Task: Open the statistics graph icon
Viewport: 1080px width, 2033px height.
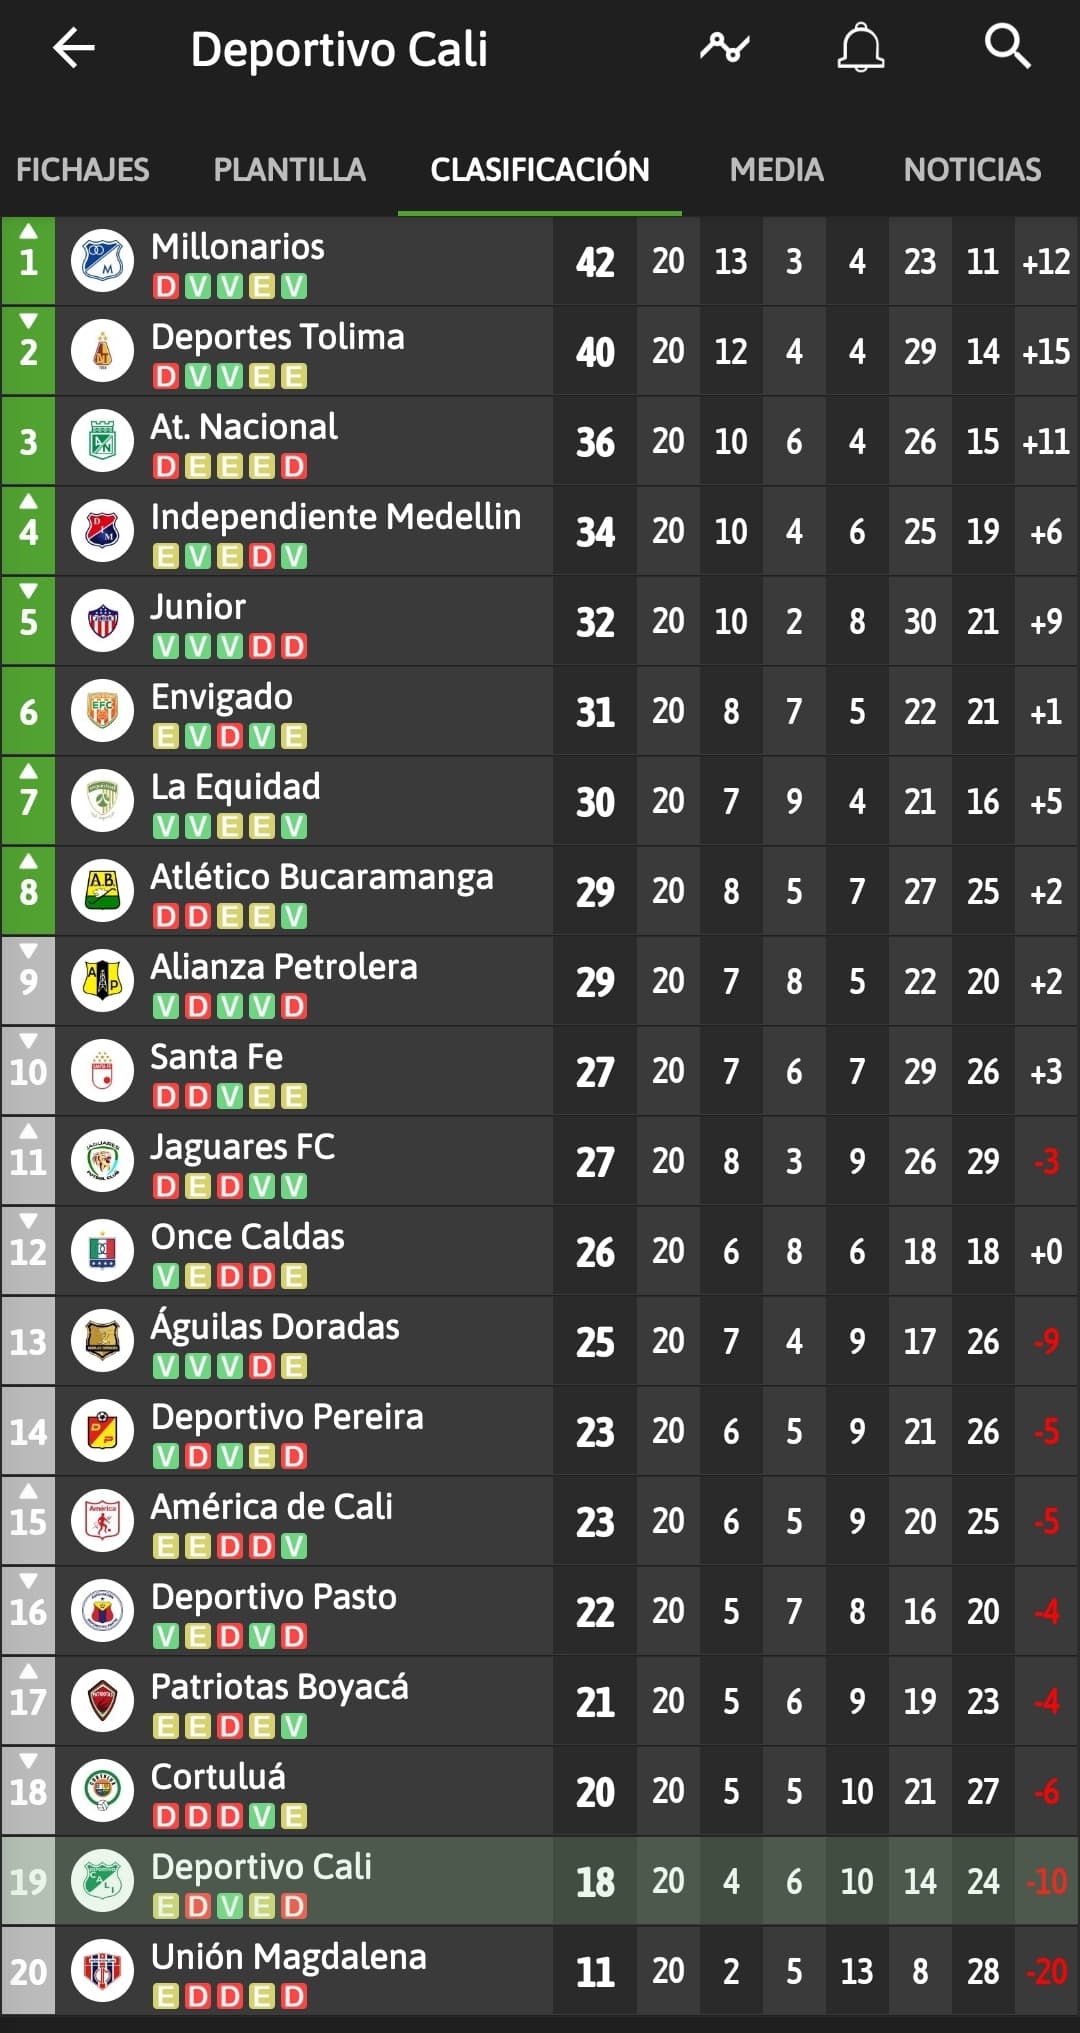Action: tap(725, 47)
